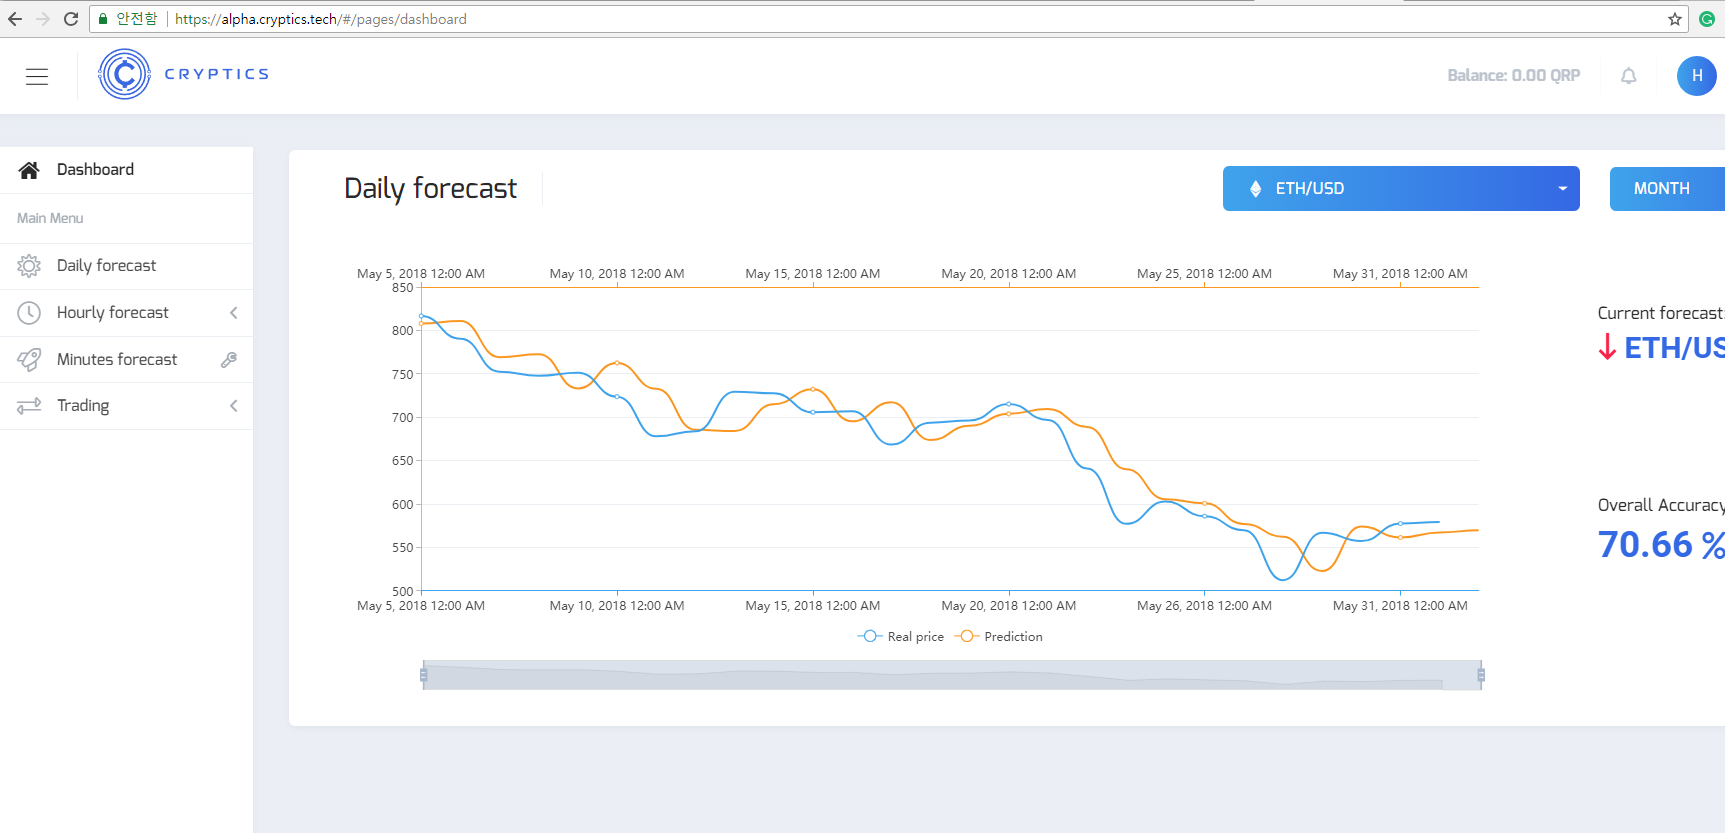
Task: Open the hamburger menu
Action: point(37,76)
